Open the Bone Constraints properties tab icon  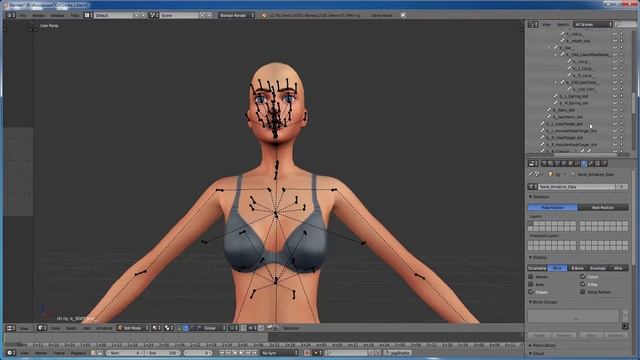(597, 163)
